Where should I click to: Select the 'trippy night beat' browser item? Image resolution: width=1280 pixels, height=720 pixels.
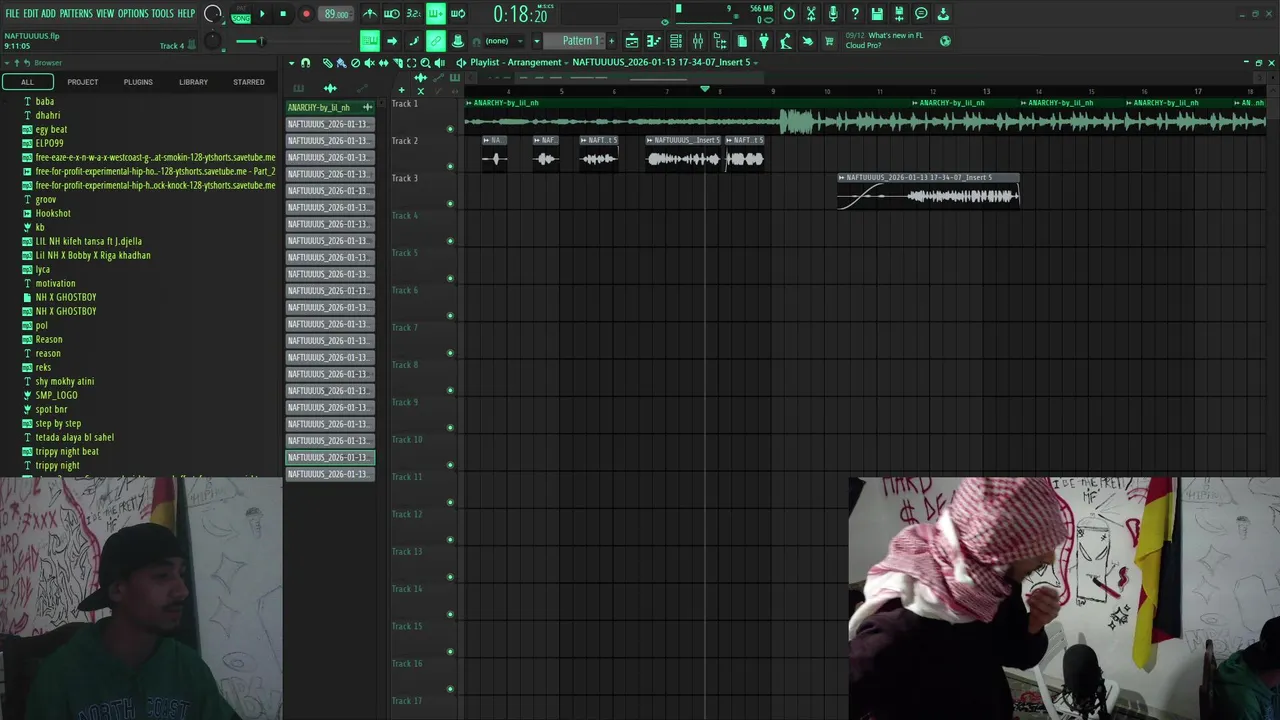pos(67,451)
